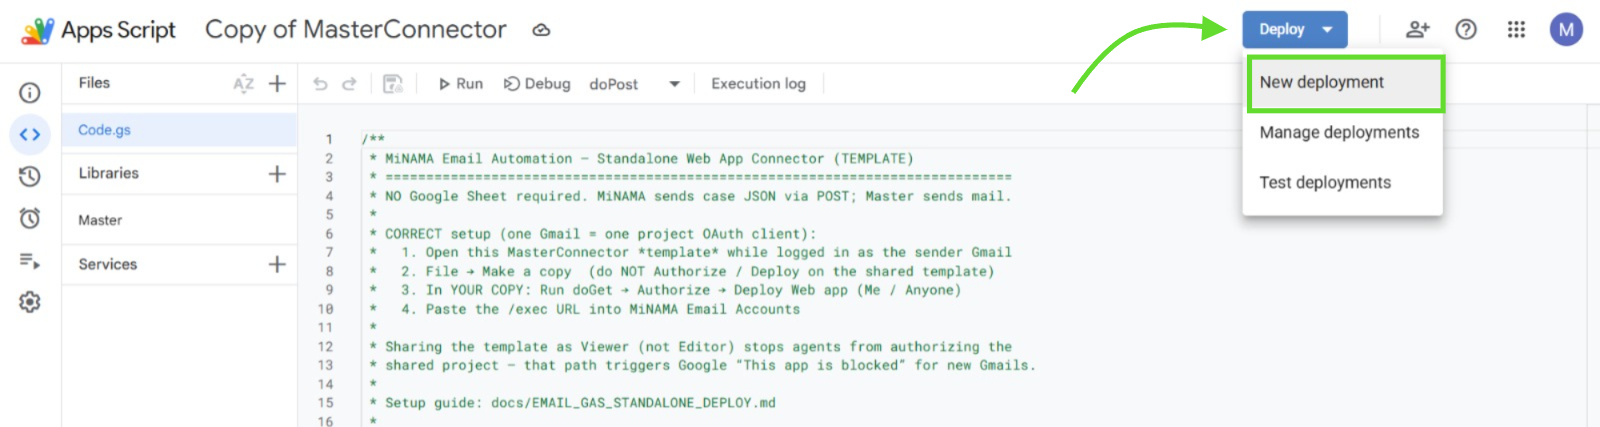Open the doPost function selector dropdown

[634, 84]
